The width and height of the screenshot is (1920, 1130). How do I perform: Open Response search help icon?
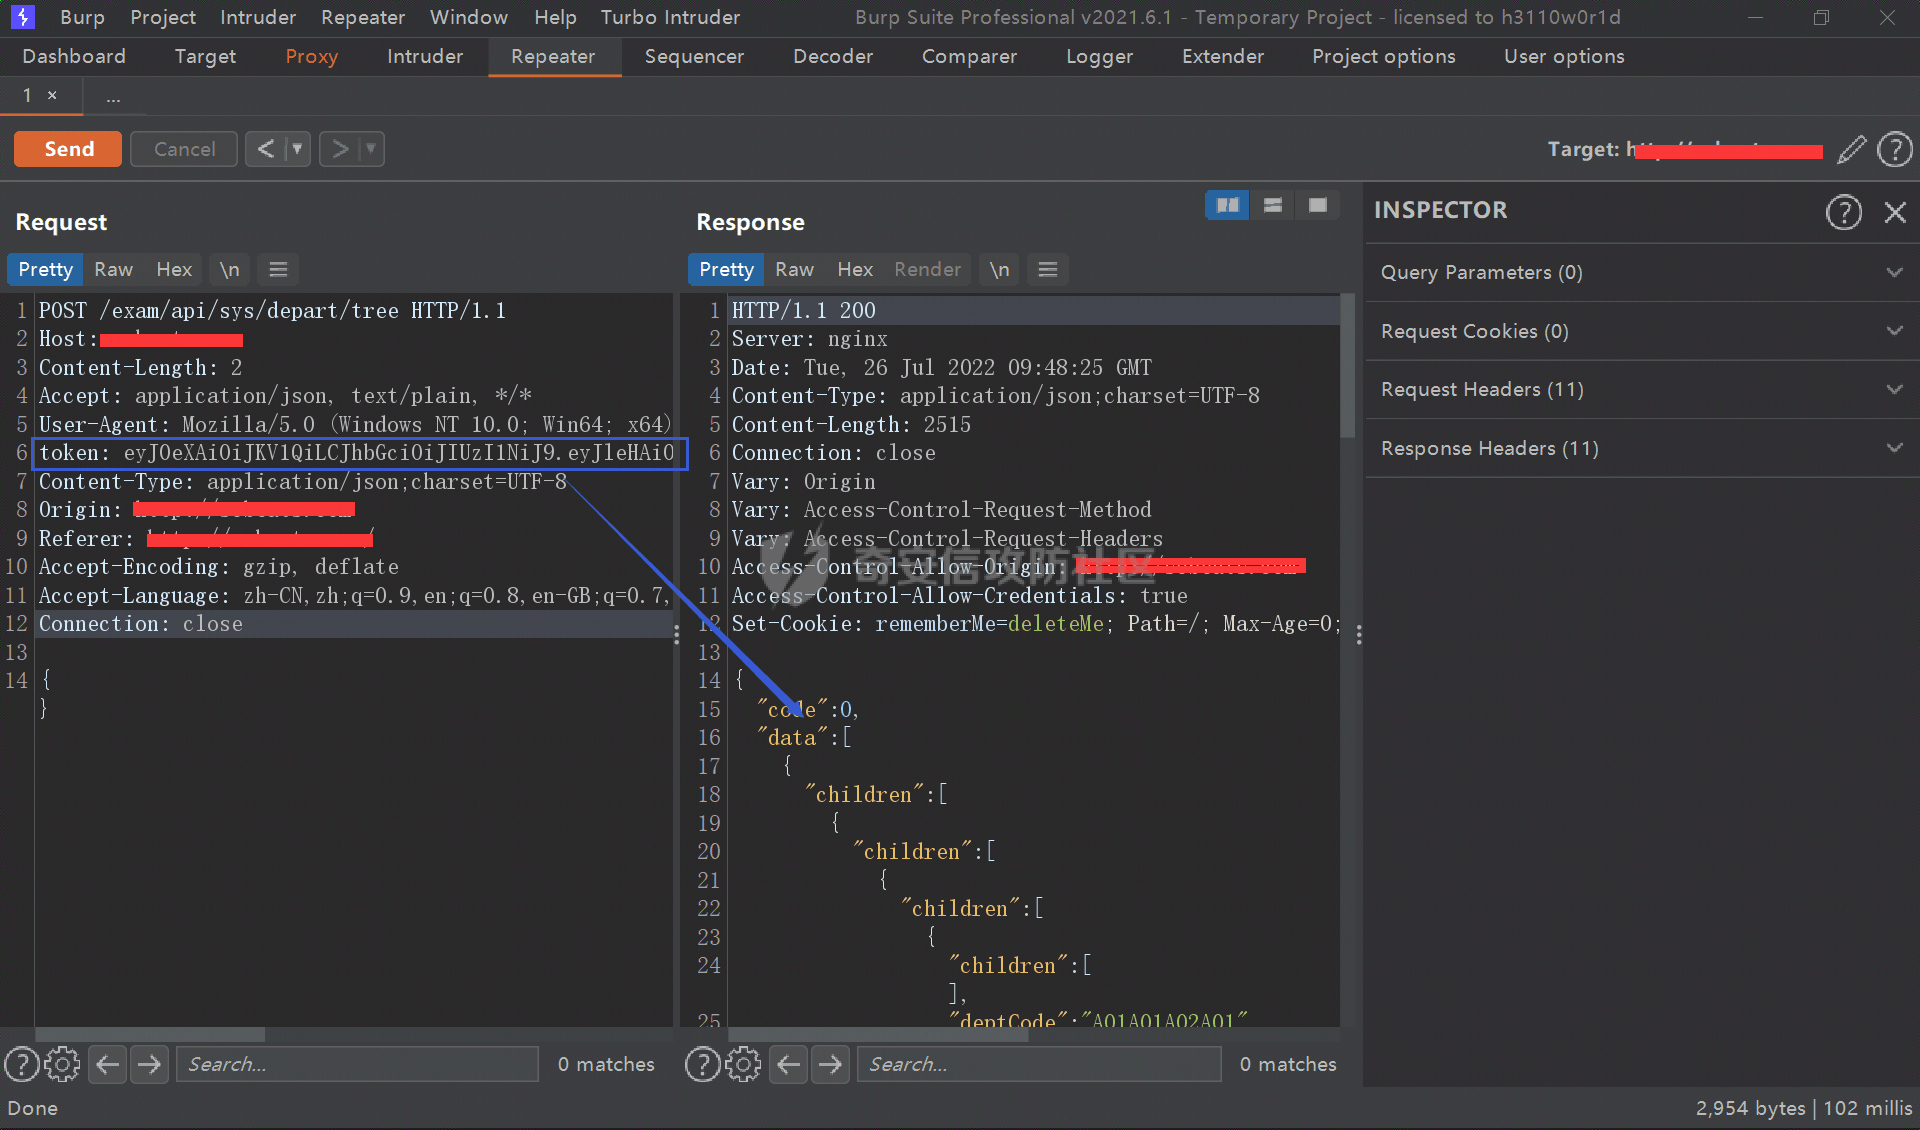click(x=703, y=1064)
